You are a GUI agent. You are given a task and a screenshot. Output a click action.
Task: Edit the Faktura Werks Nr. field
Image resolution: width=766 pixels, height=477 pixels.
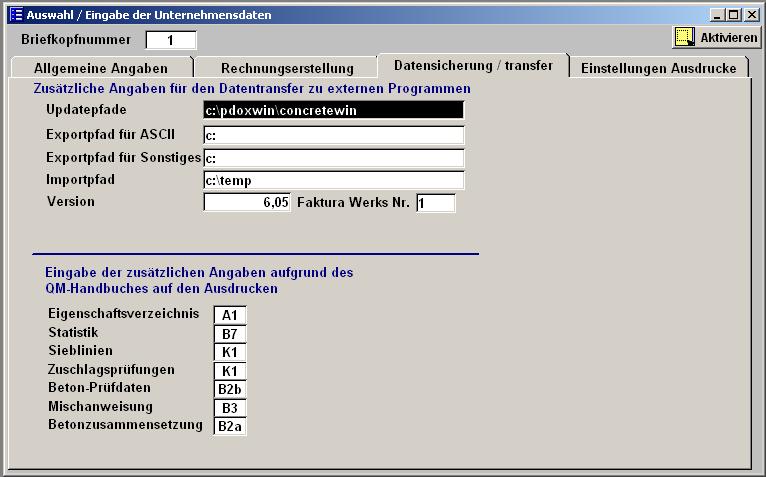point(435,203)
